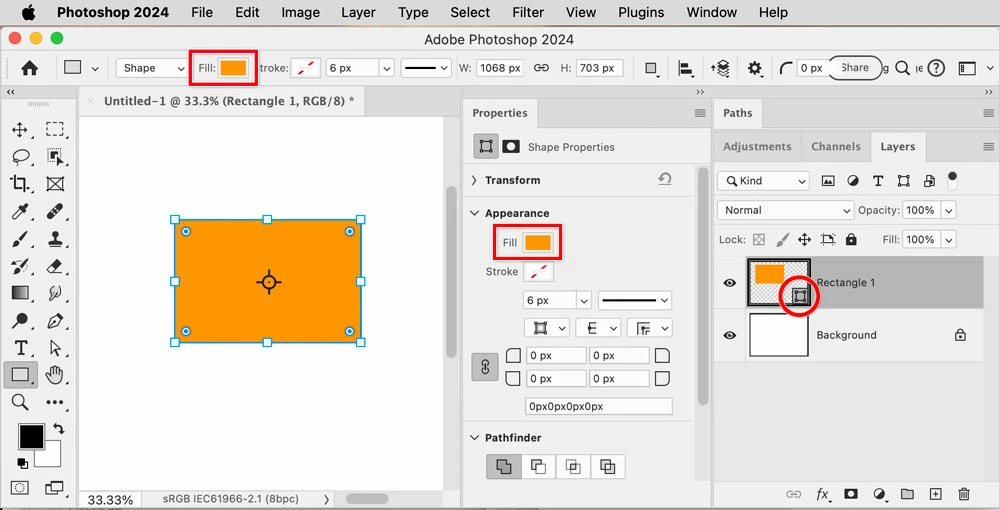The image size is (1000, 510).
Task: Collapse the Pathfinder section
Action: pos(474,437)
